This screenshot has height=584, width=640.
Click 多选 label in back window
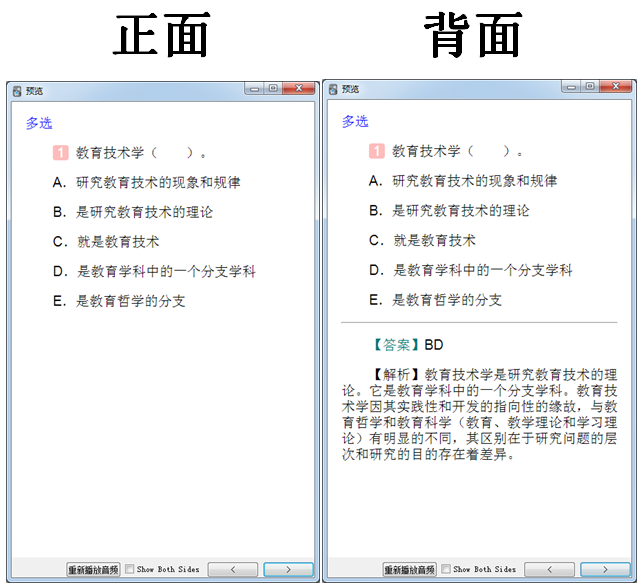[356, 121]
